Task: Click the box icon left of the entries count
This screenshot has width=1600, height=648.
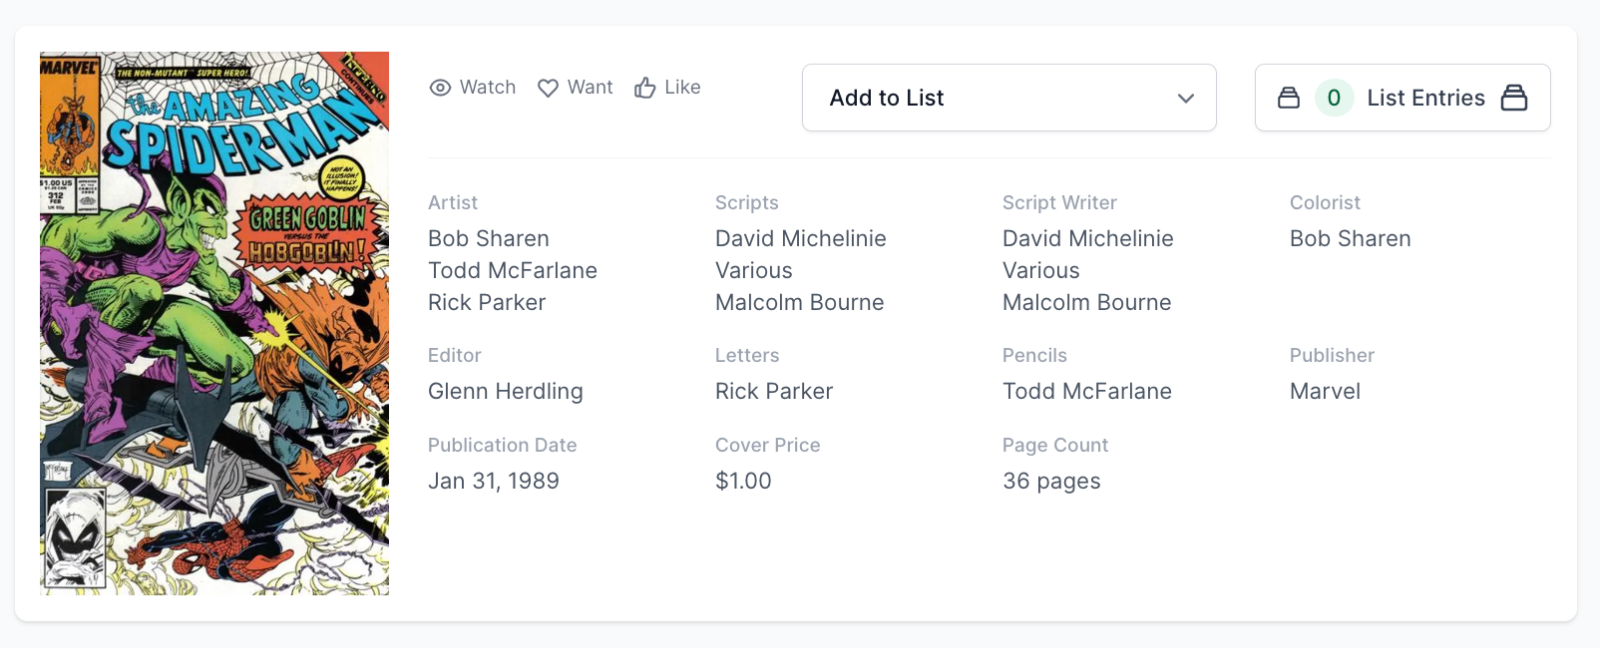Action: [x=1289, y=98]
